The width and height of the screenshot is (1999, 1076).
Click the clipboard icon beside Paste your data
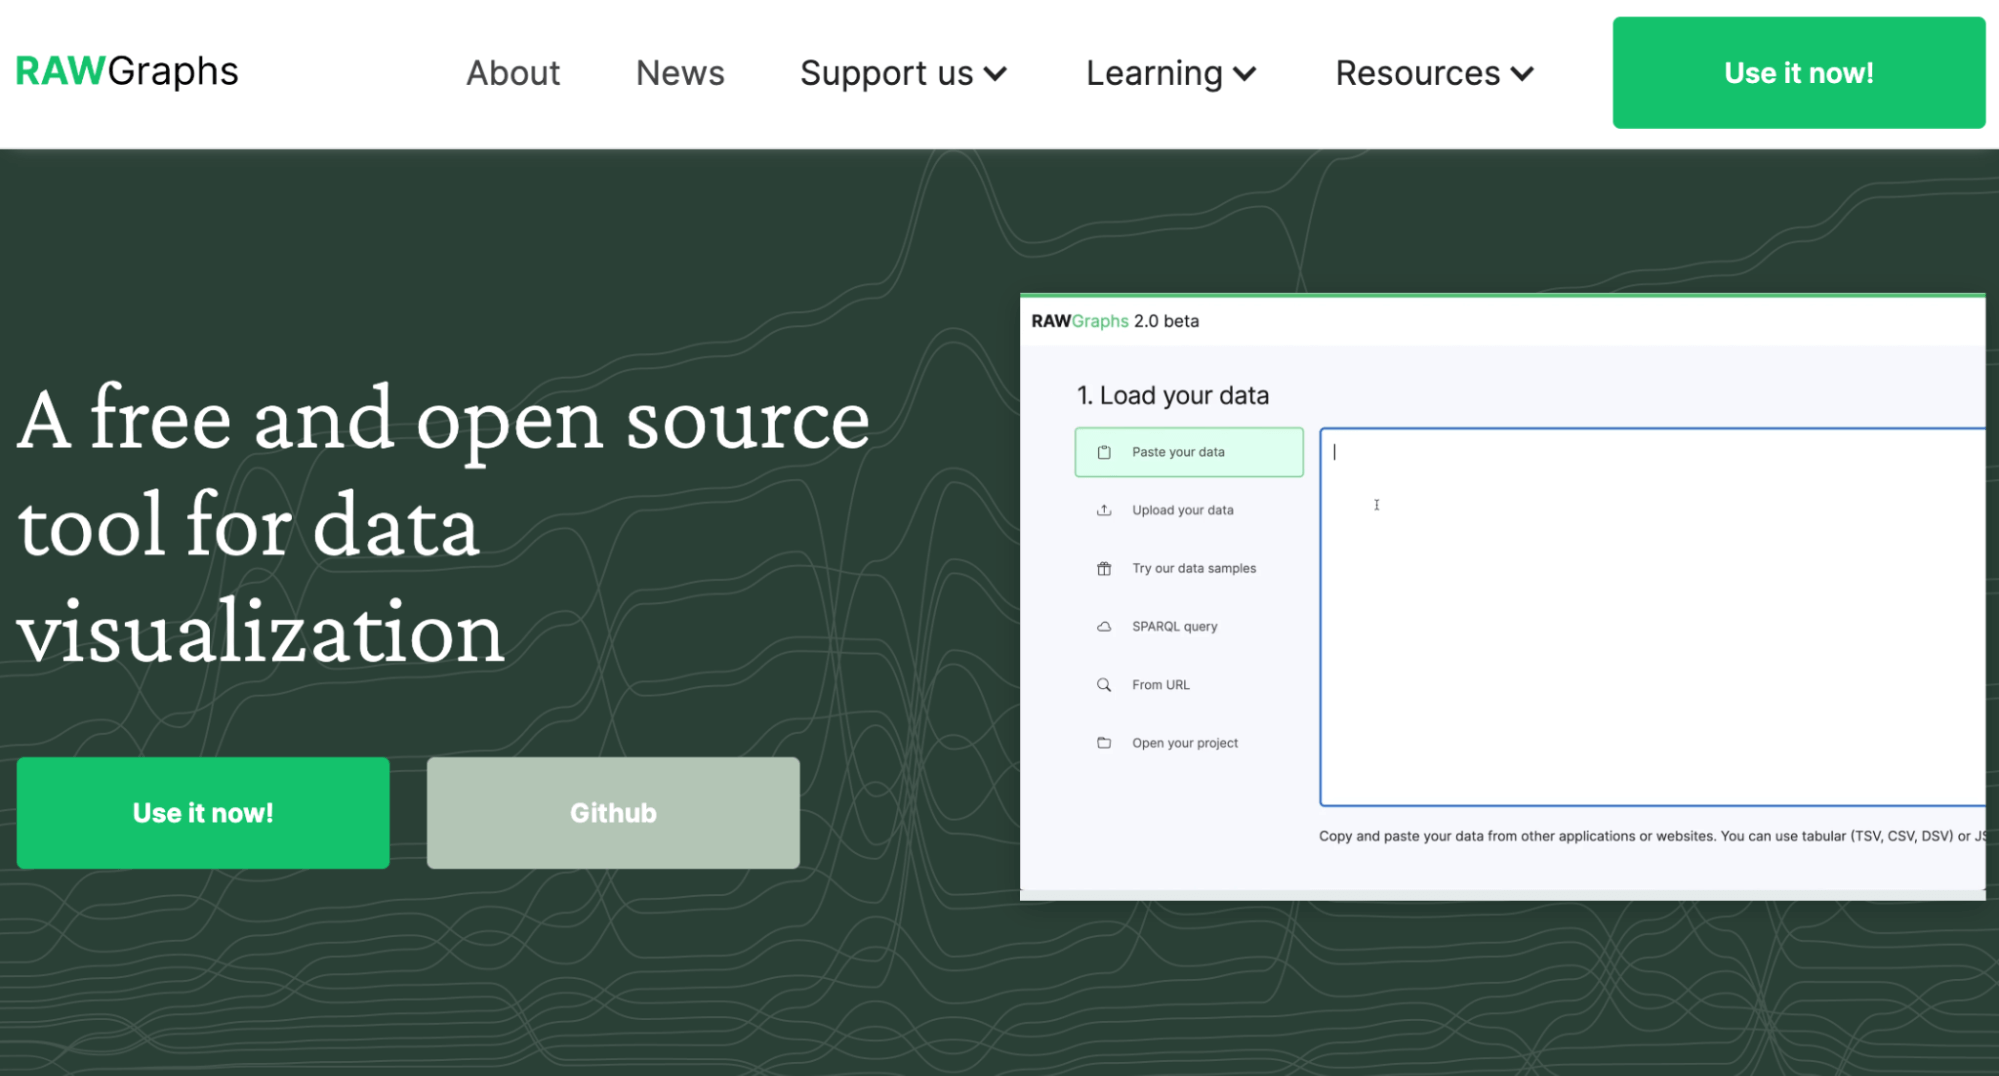pos(1104,452)
